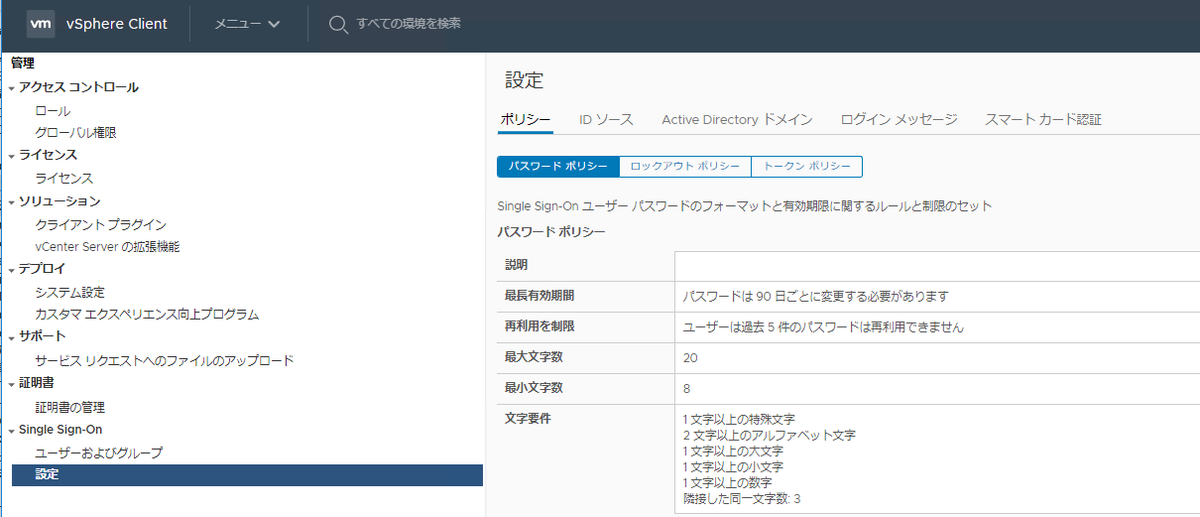Screen dimensions: 1200x517
Task: Switch to the ログイン メッセージ tab
Action: point(899,119)
